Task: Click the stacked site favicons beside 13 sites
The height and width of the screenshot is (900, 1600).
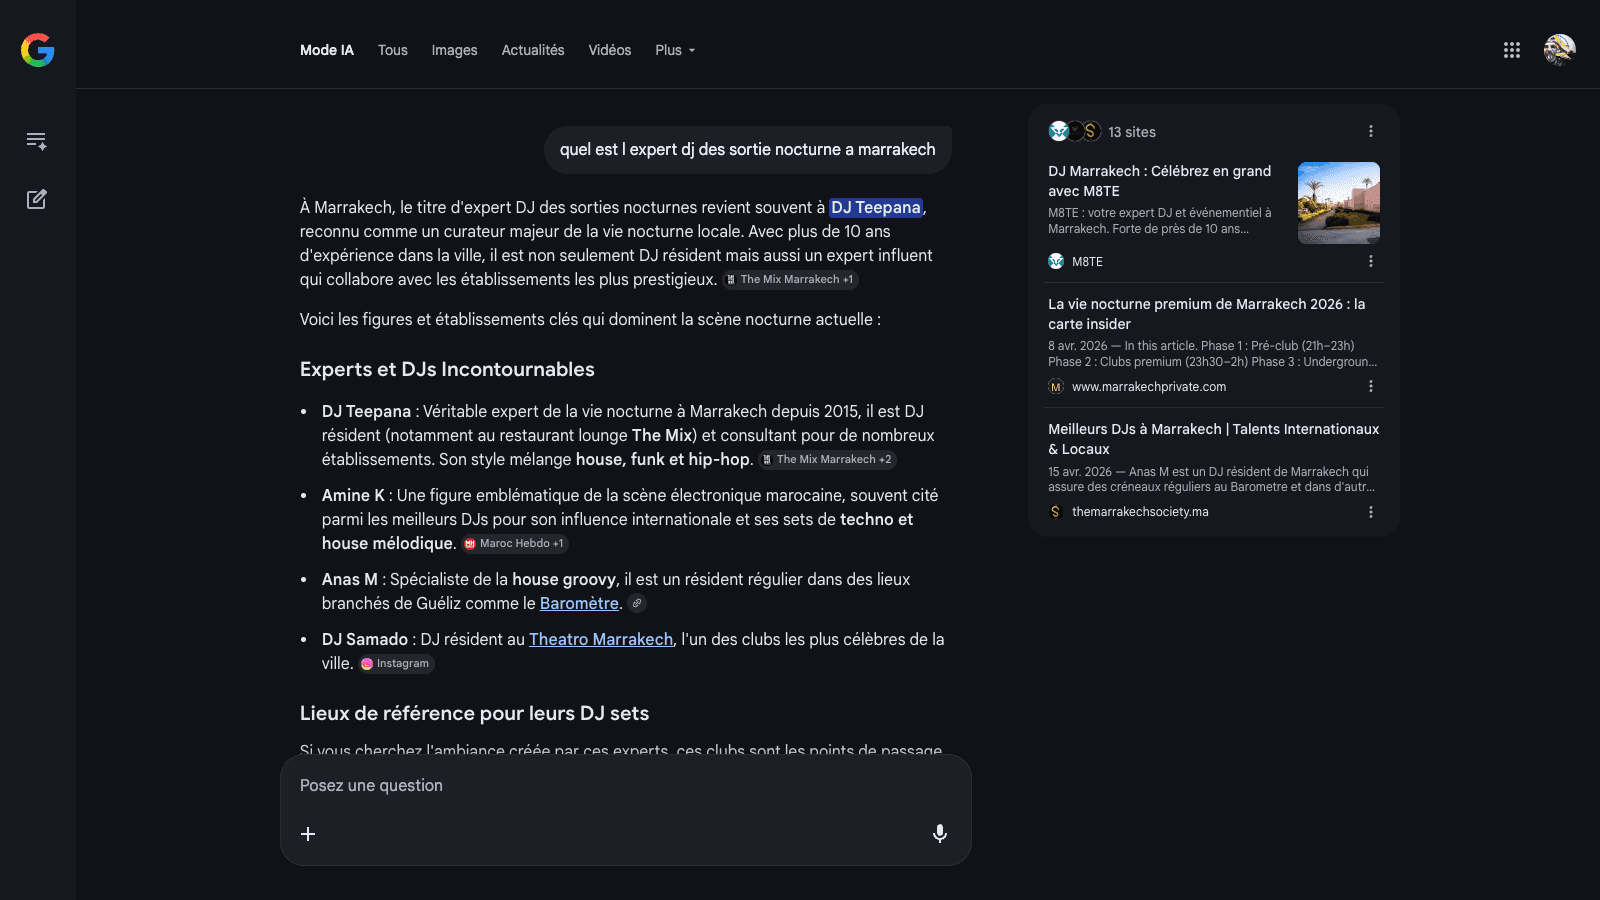Action: coord(1075,131)
